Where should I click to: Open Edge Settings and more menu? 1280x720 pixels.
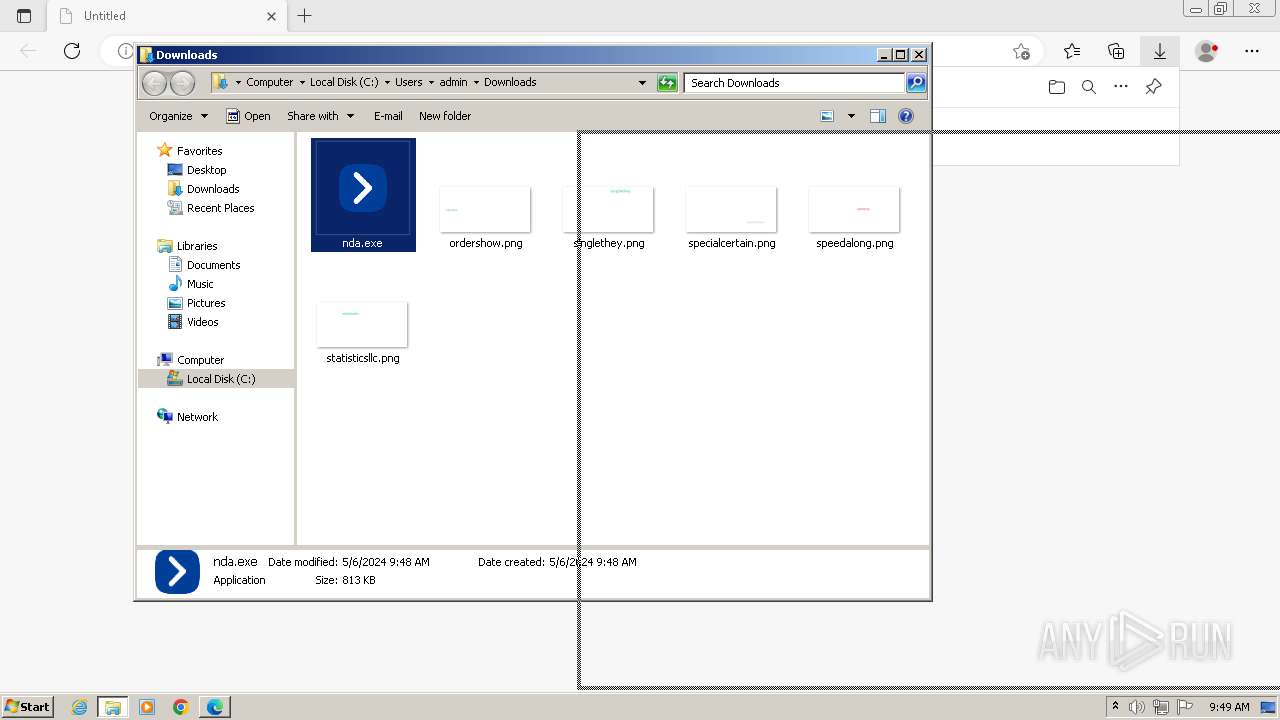coord(1252,51)
